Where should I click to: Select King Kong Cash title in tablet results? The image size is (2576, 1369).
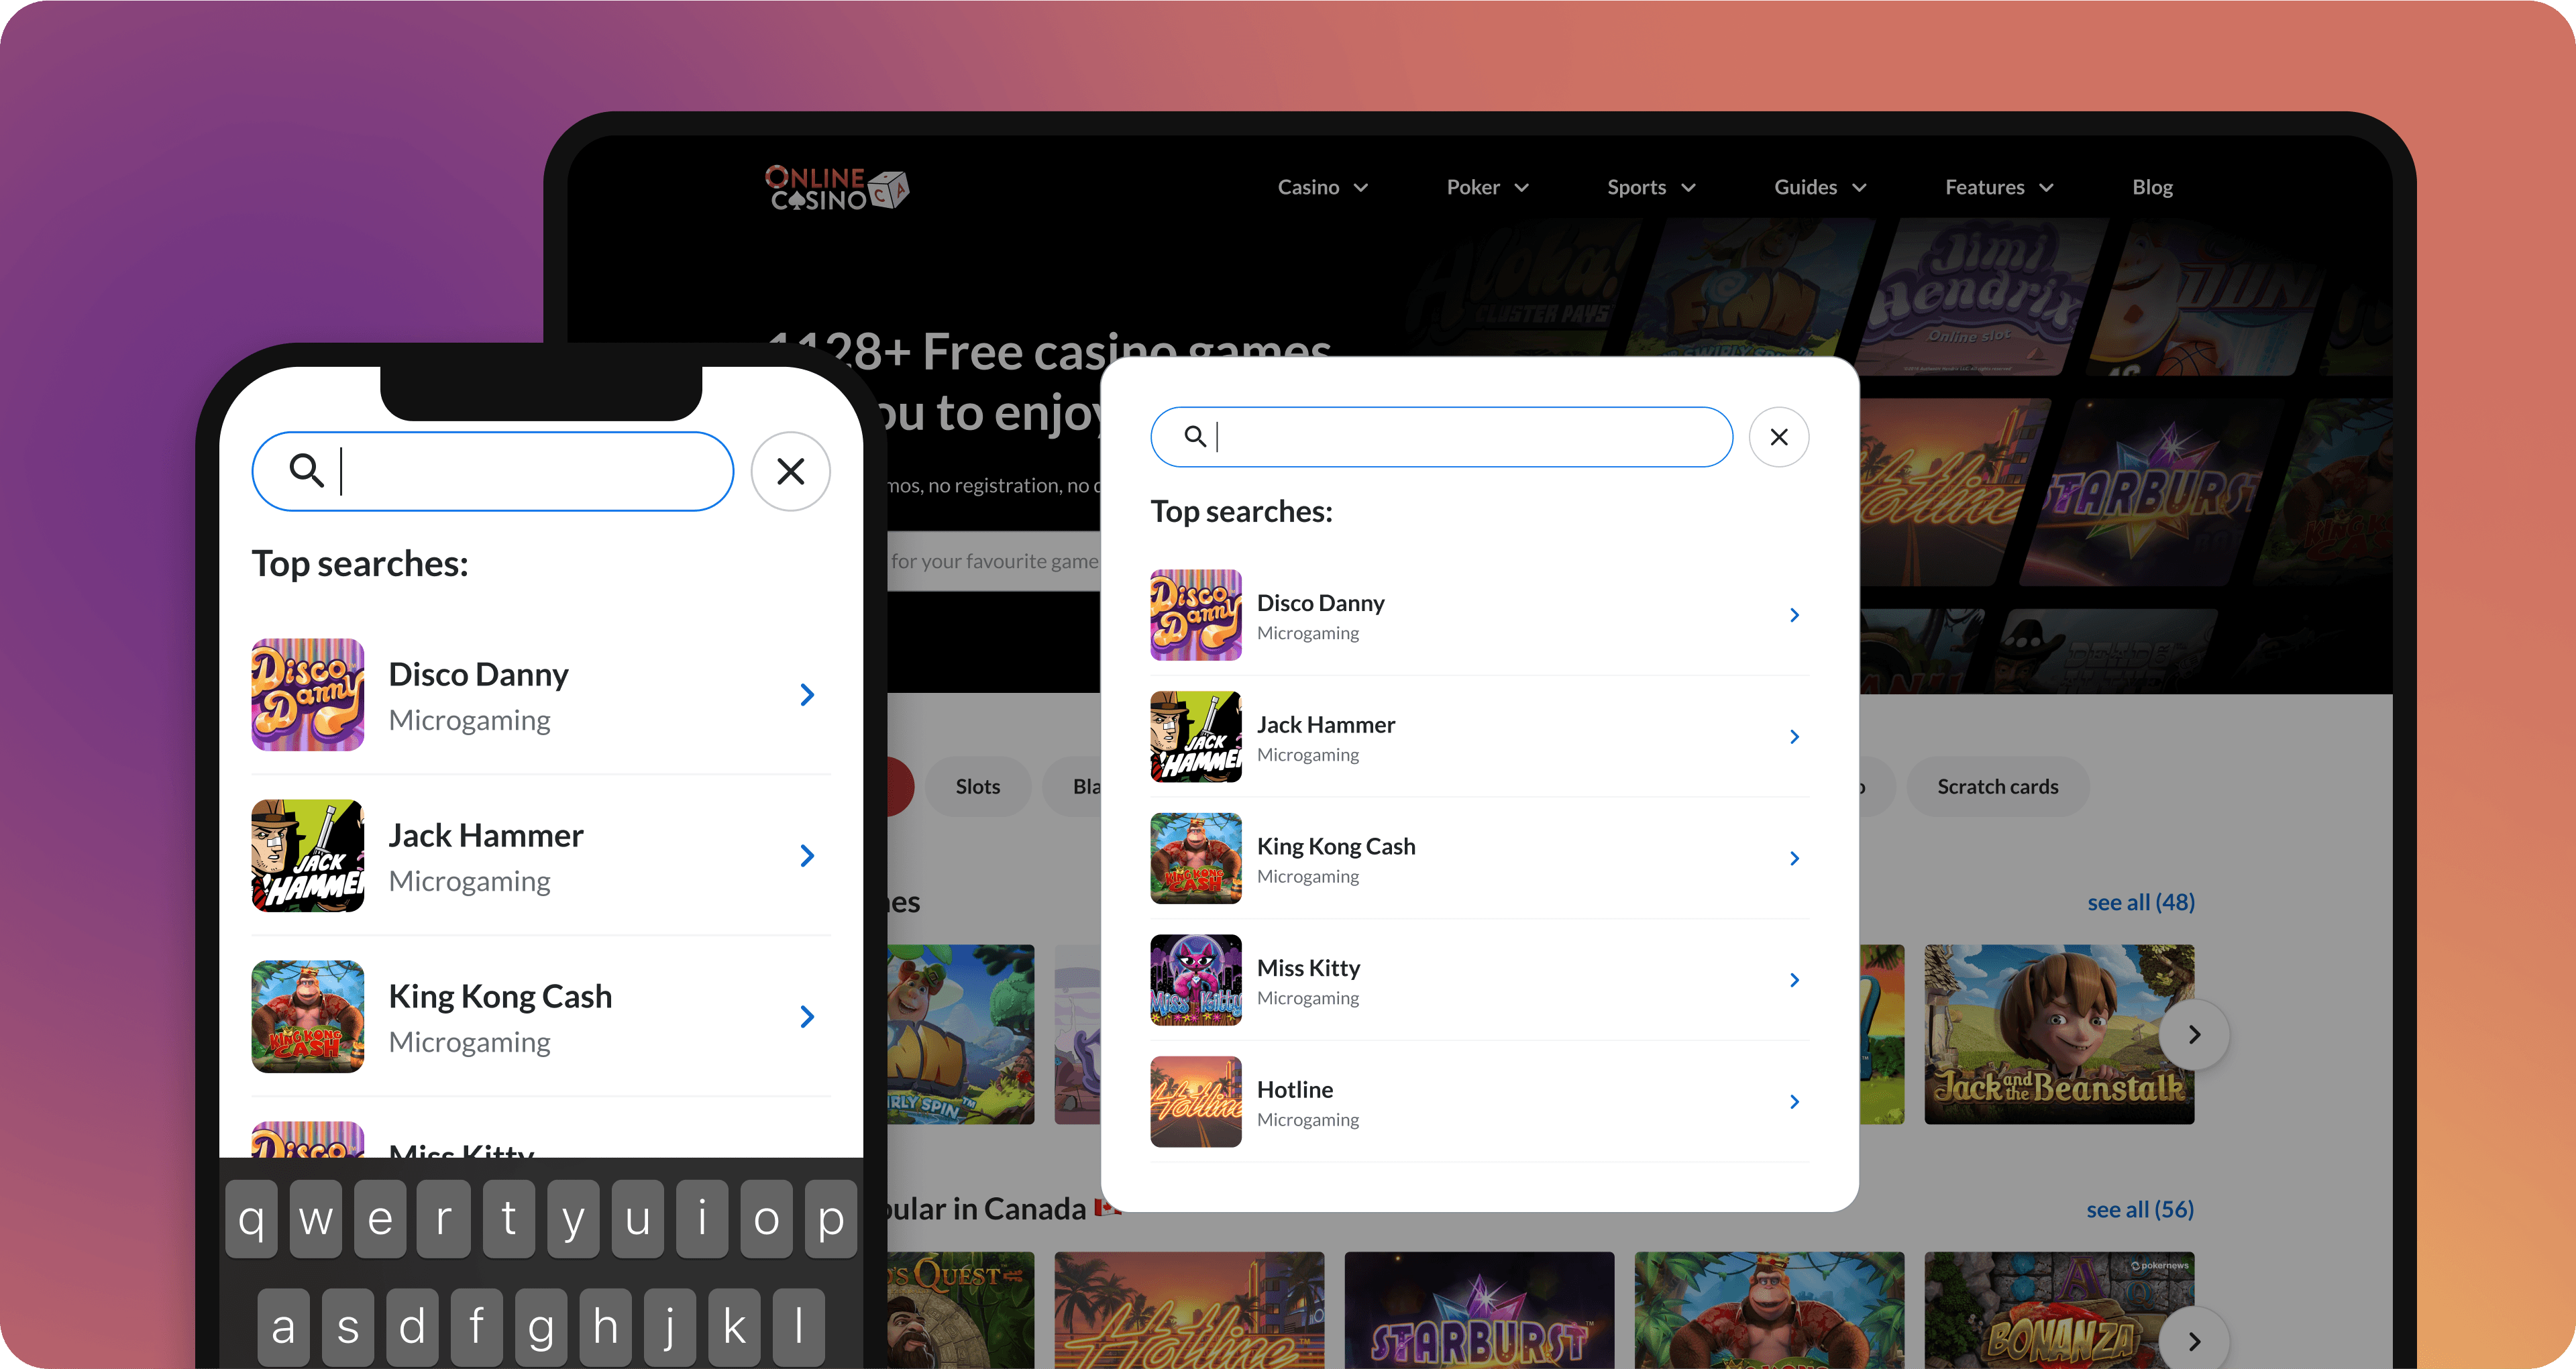coord(1336,847)
